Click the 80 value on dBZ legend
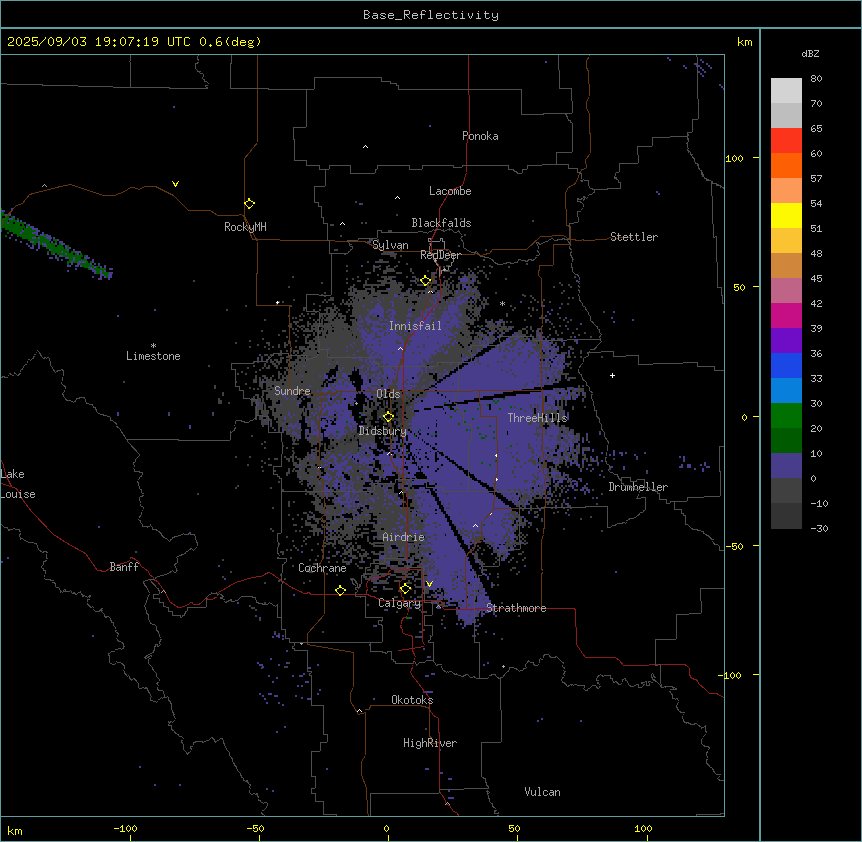Viewport: 862px width, 842px height. pyautogui.click(x=816, y=79)
